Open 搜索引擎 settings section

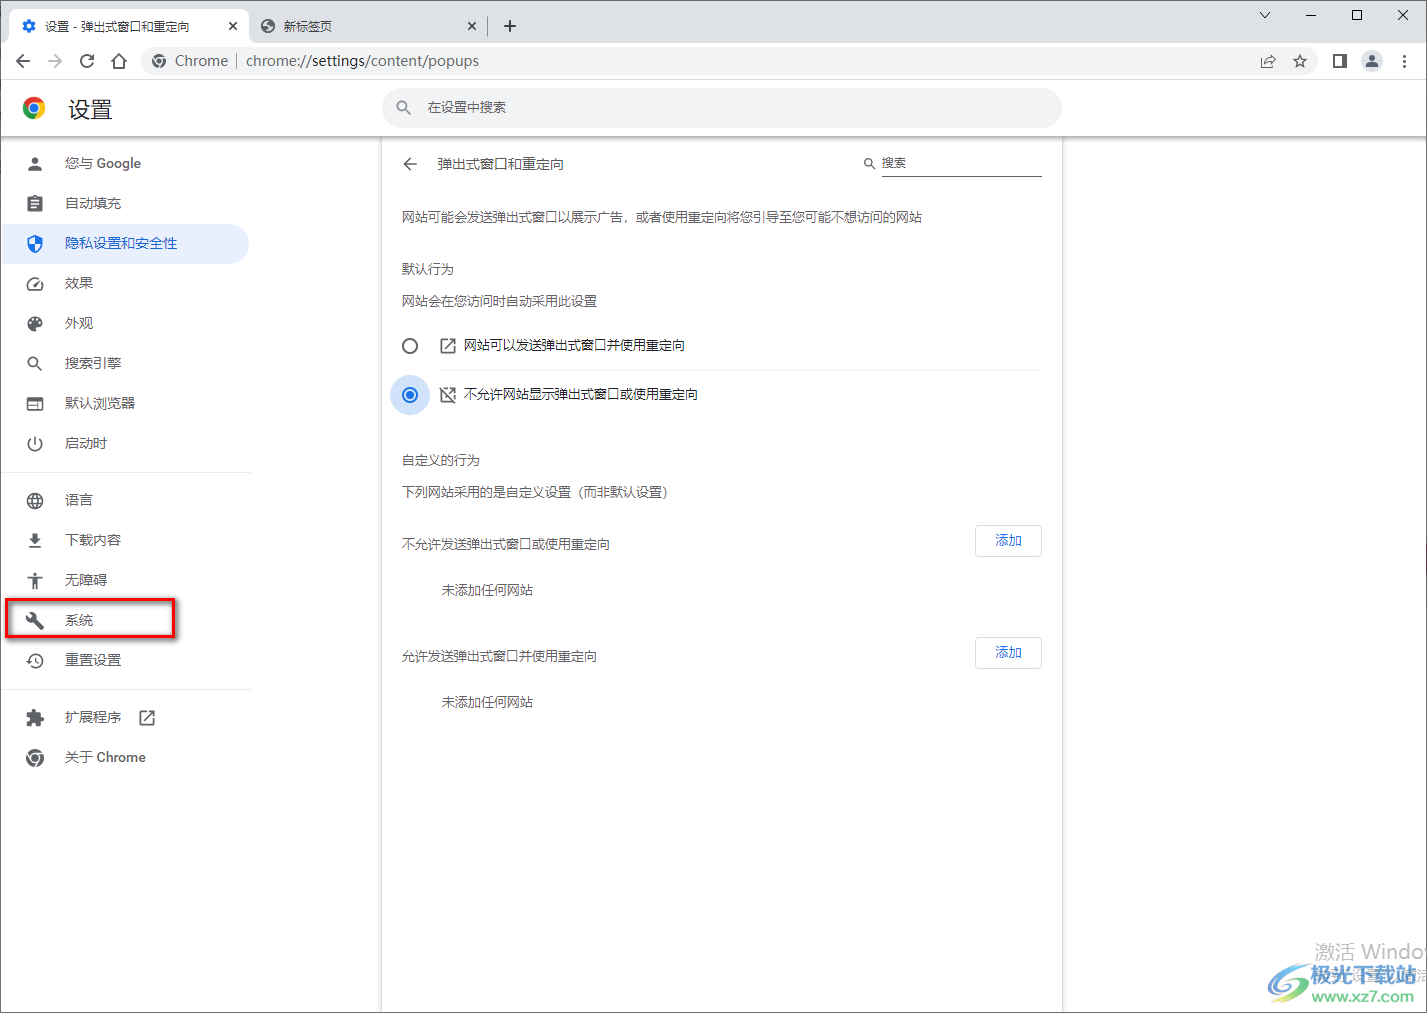(125, 364)
